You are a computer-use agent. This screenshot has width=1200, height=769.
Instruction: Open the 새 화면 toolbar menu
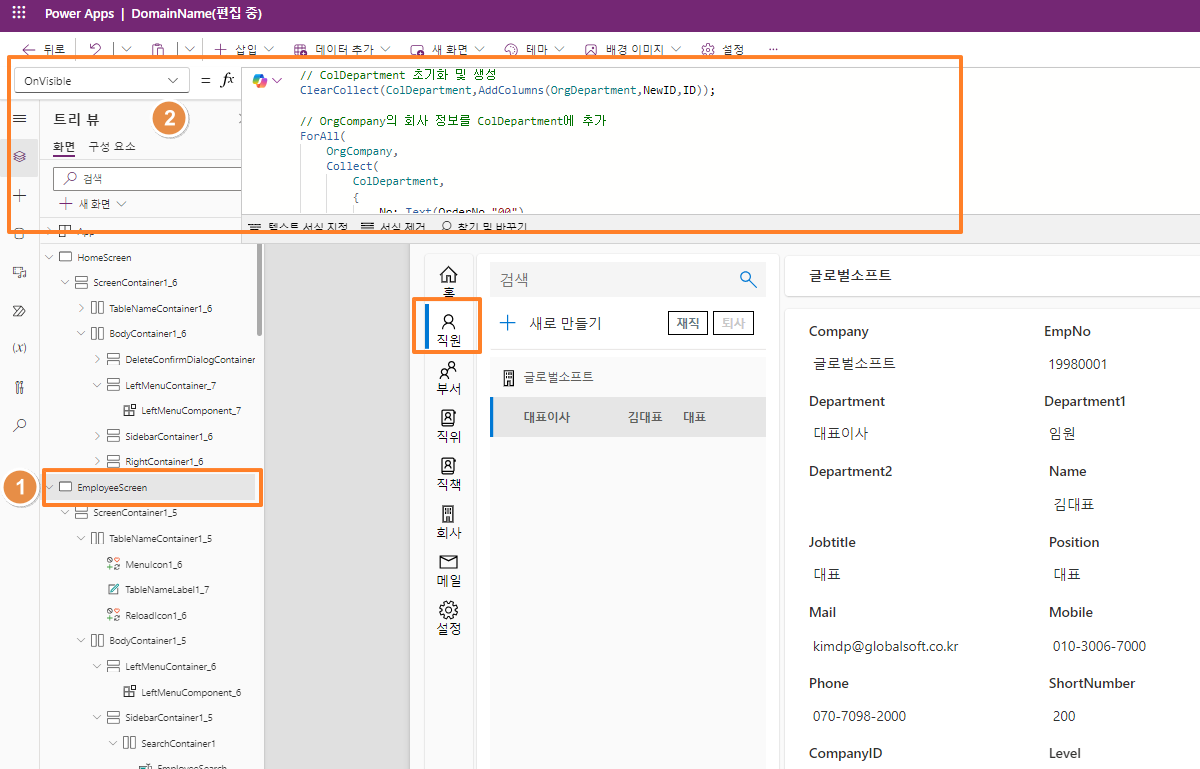(447, 48)
